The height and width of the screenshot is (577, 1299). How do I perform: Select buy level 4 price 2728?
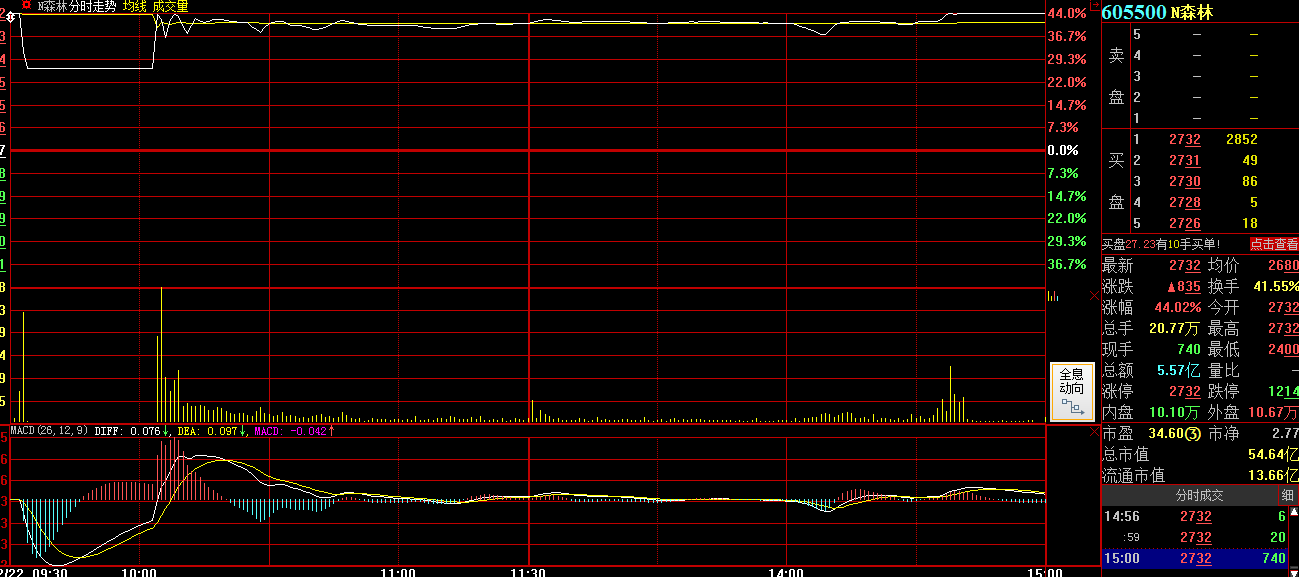1185,203
